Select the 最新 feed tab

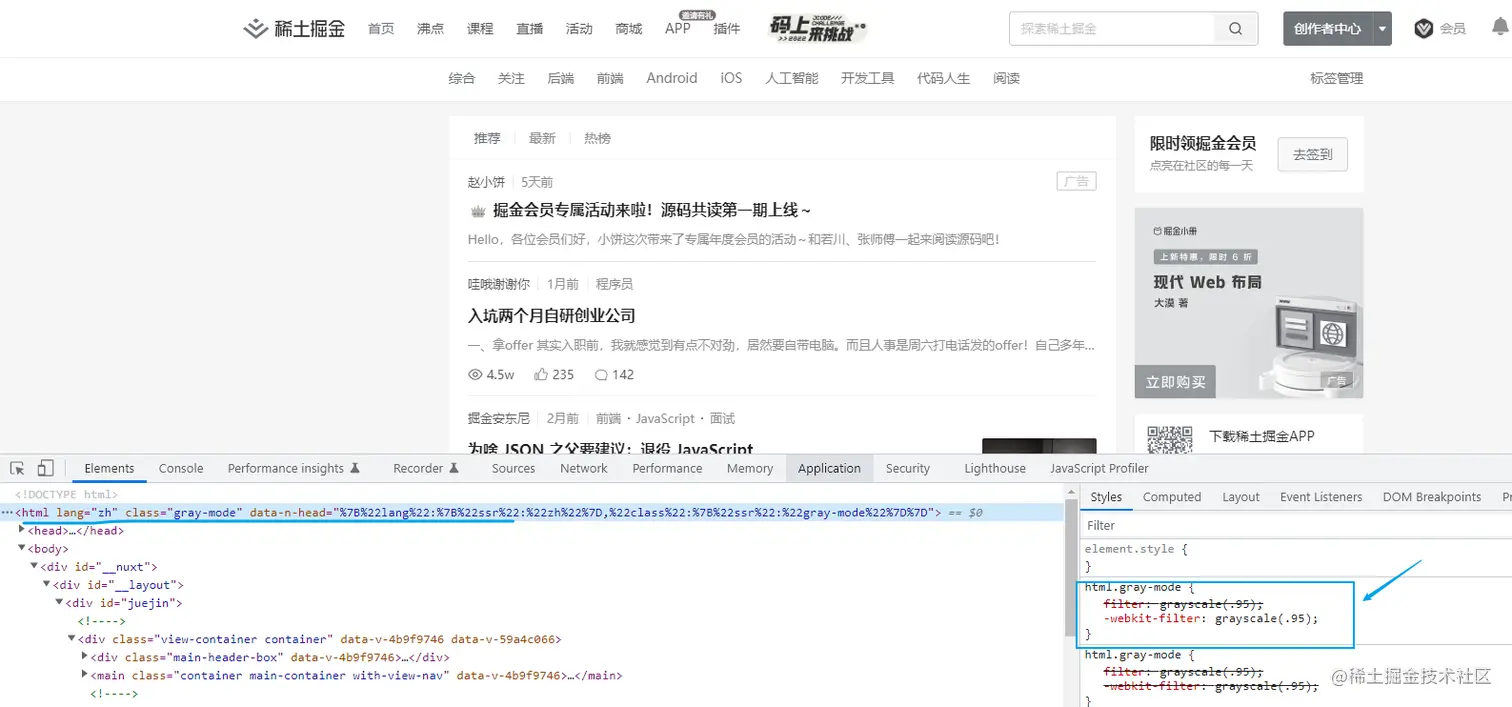(542, 138)
